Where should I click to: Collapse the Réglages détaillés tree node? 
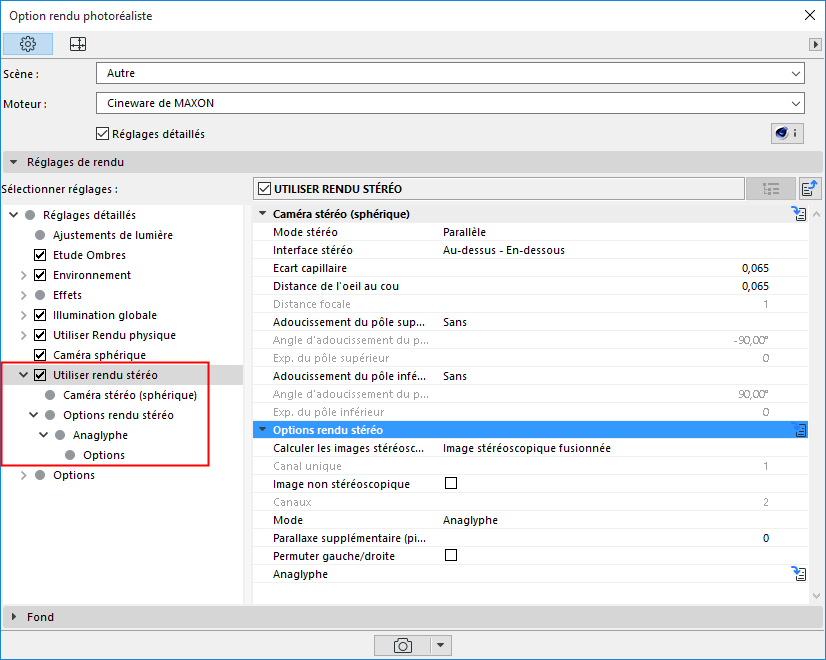[x=14, y=215]
